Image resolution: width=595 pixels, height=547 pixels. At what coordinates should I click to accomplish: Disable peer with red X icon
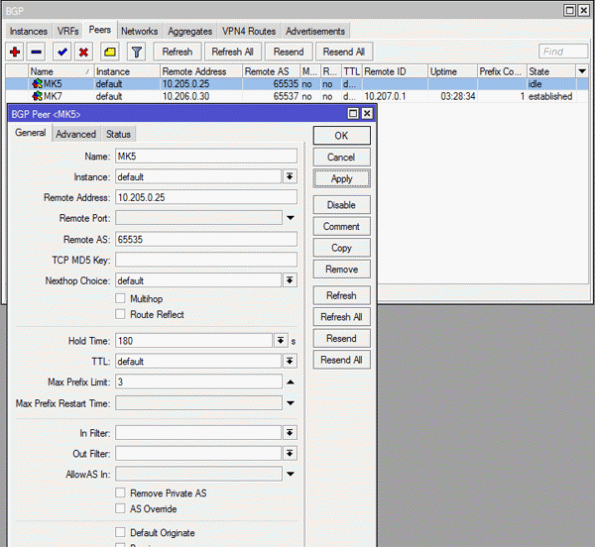(83, 52)
